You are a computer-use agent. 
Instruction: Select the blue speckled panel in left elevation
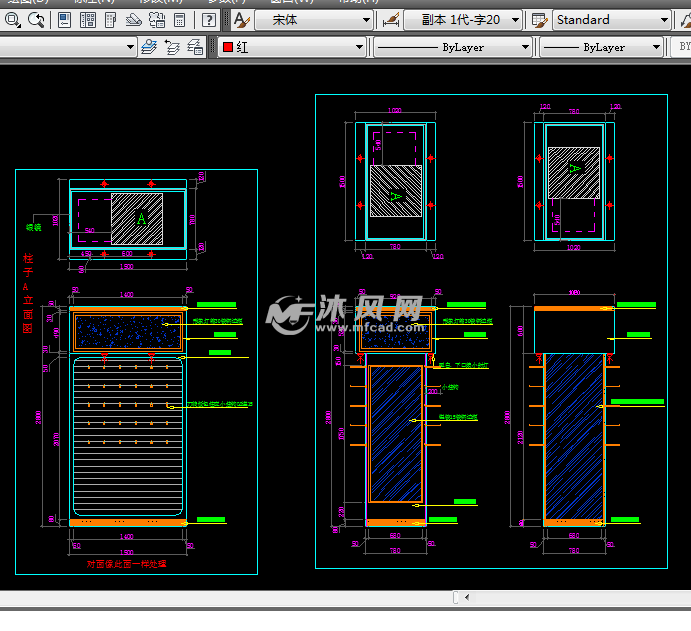[x=128, y=331]
